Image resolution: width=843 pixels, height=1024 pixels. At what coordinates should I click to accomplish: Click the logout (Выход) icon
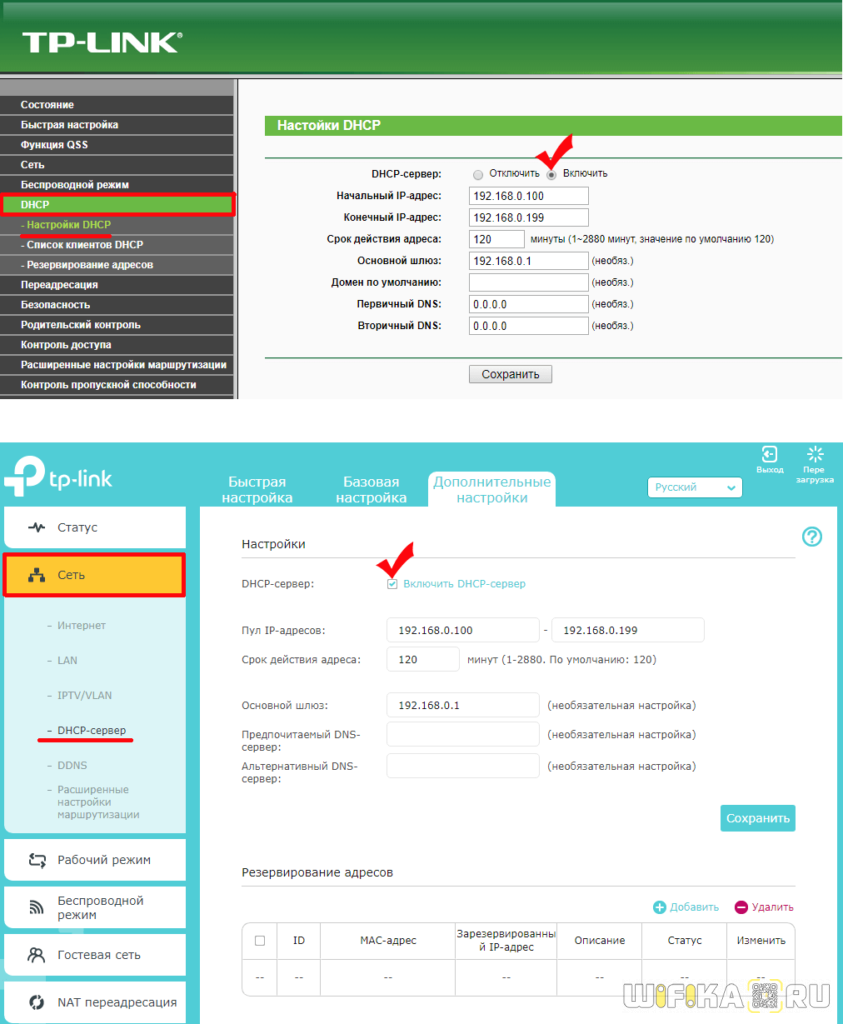pyautogui.click(x=769, y=456)
